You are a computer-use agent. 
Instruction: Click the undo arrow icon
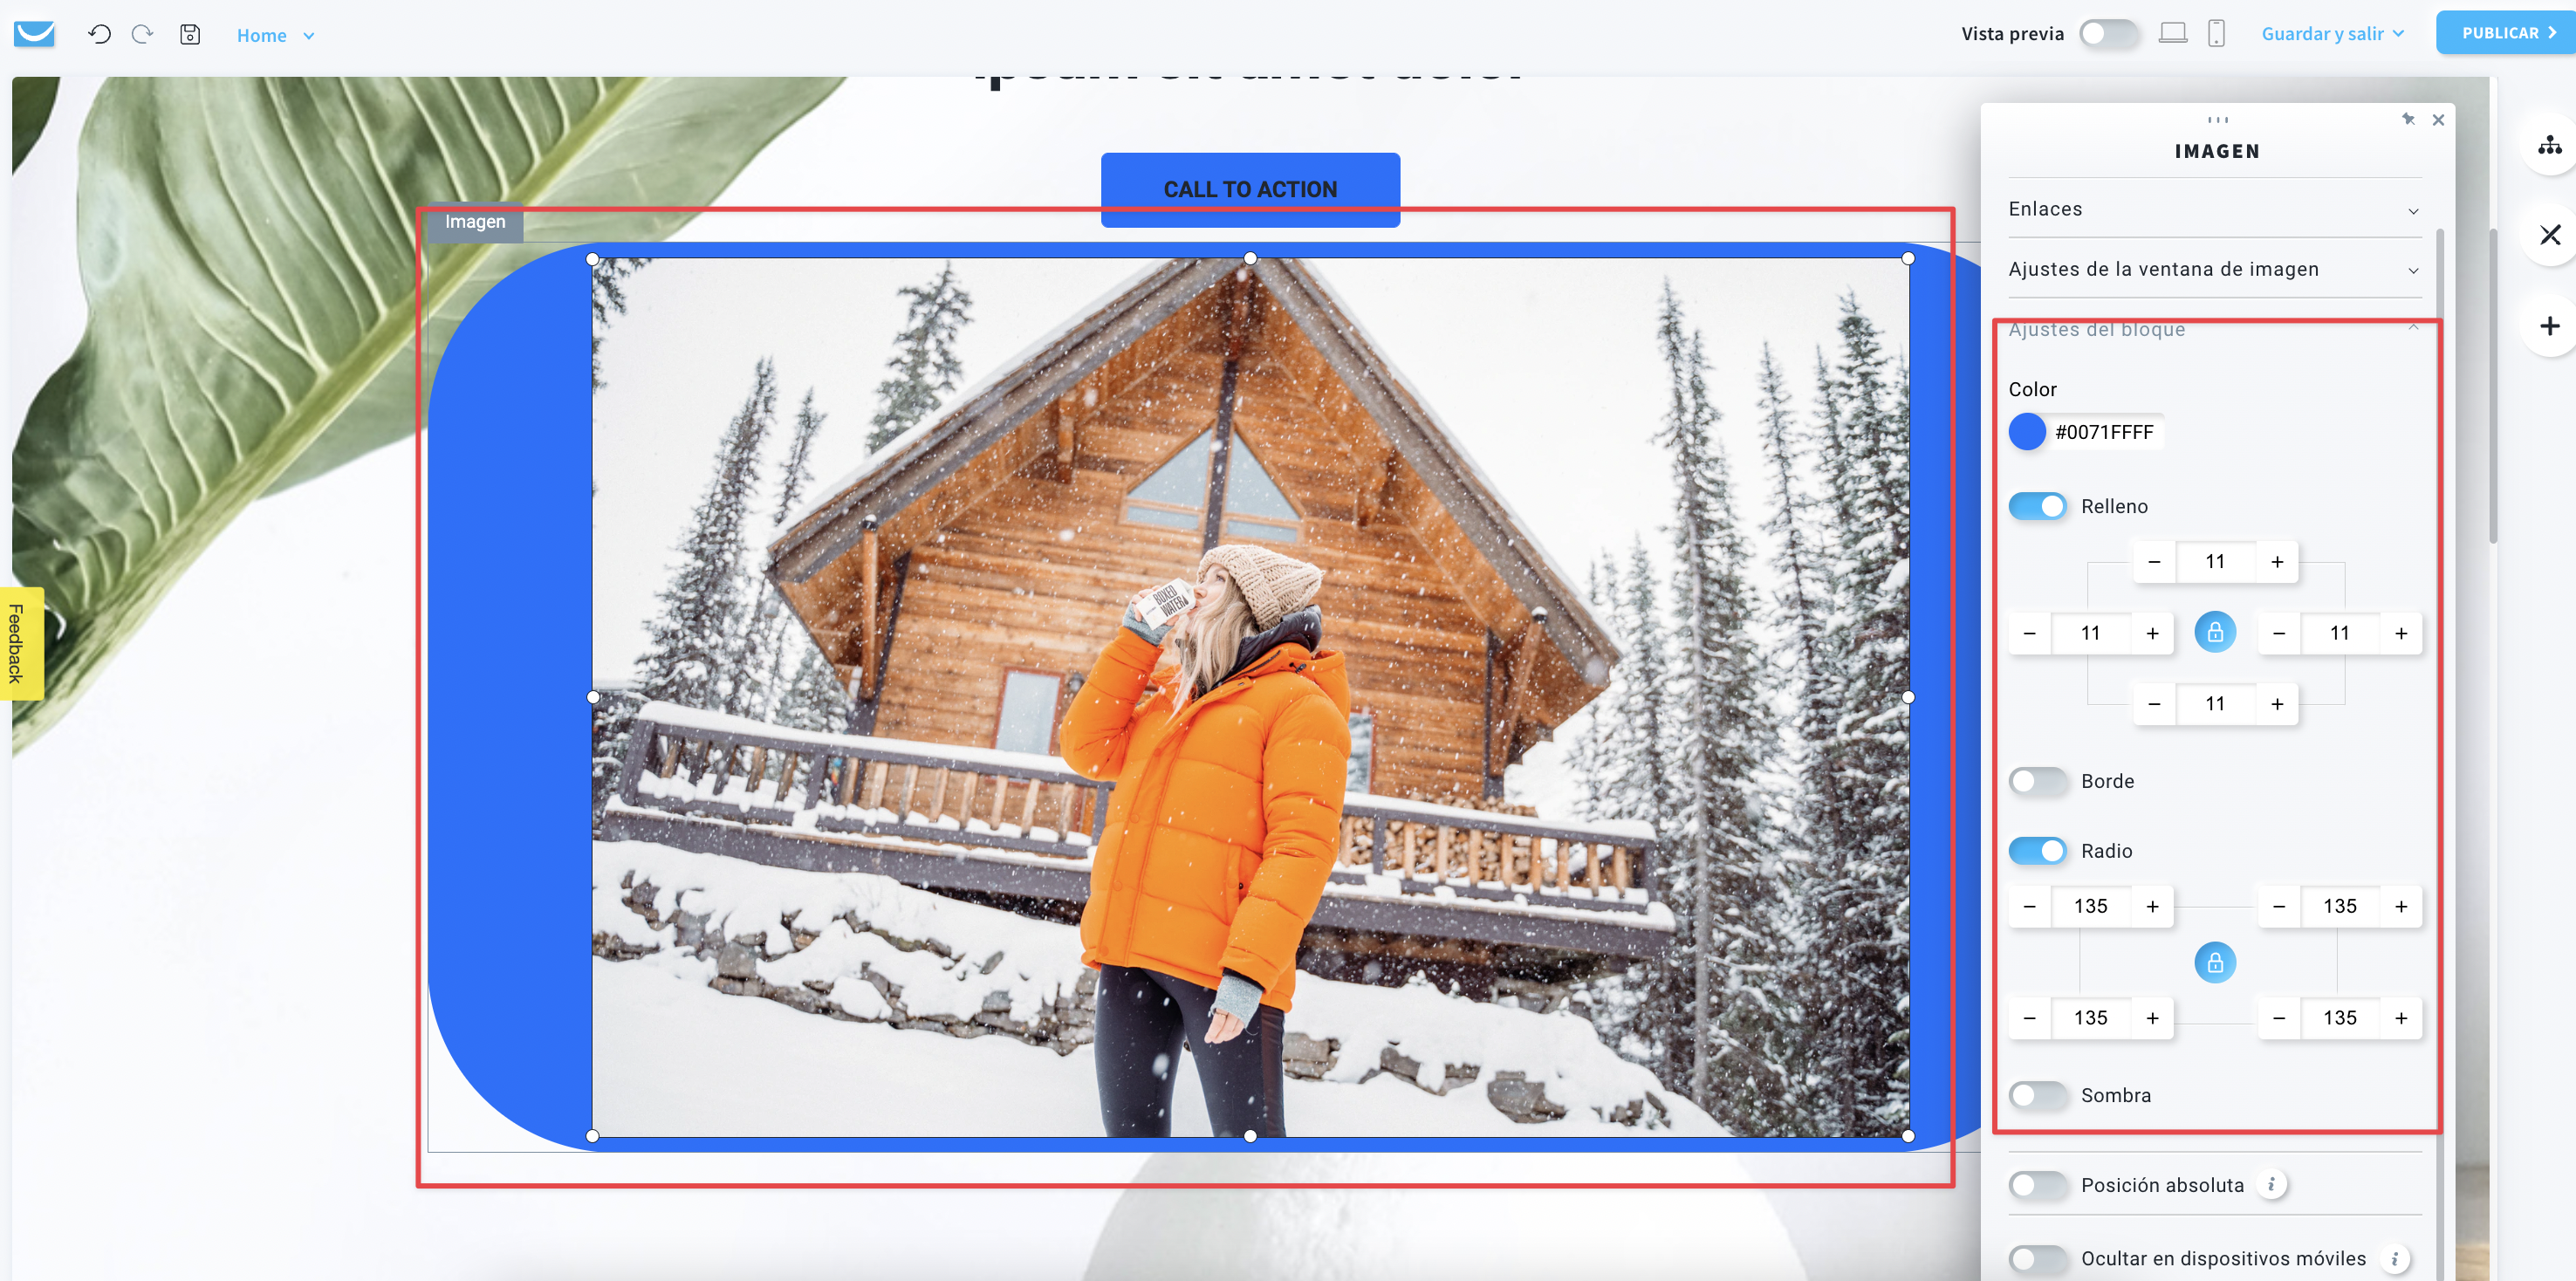(99, 34)
